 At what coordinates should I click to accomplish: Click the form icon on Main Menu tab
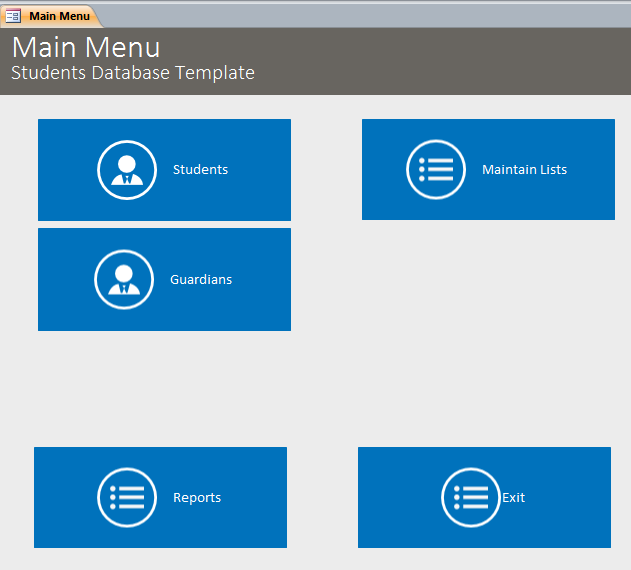tap(13, 16)
